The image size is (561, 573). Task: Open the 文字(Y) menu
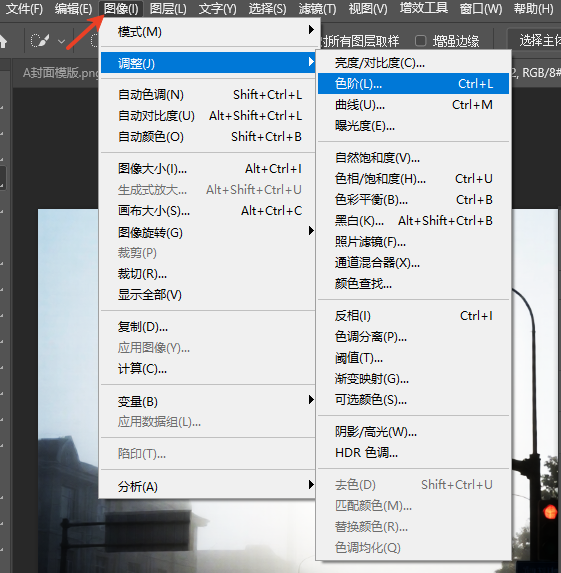217,8
